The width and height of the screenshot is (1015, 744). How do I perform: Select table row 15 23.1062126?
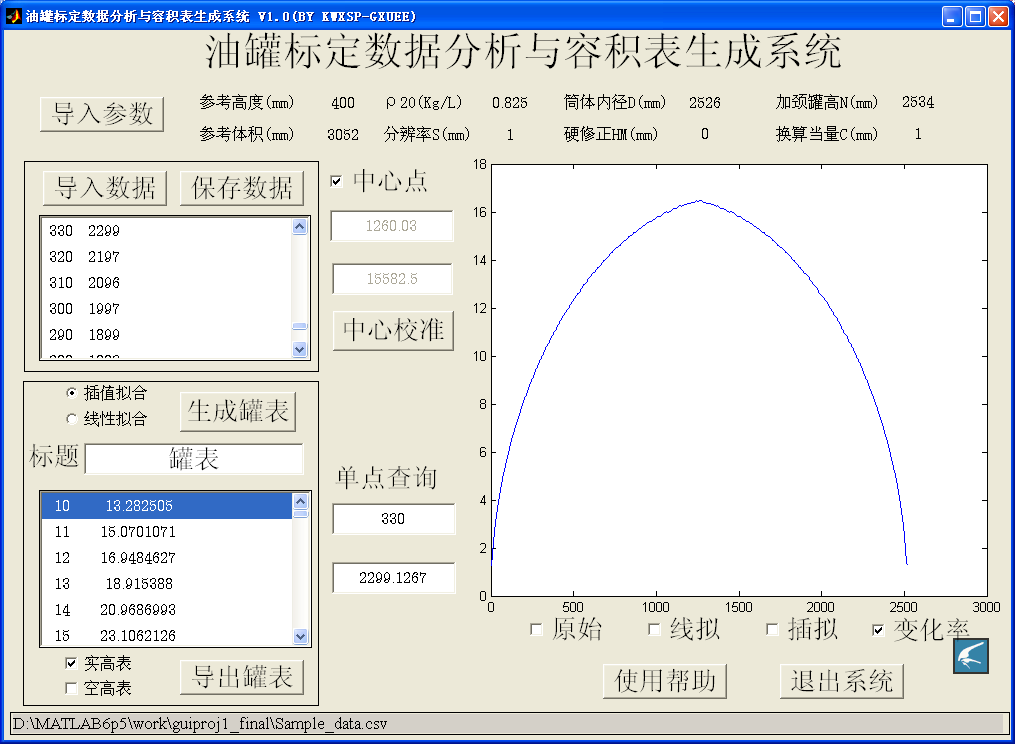(167, 635)
